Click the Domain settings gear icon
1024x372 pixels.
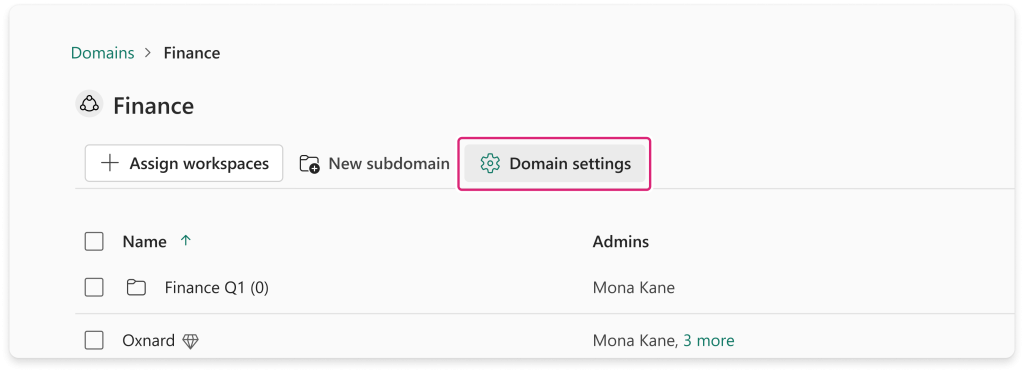tap(489, 163)
